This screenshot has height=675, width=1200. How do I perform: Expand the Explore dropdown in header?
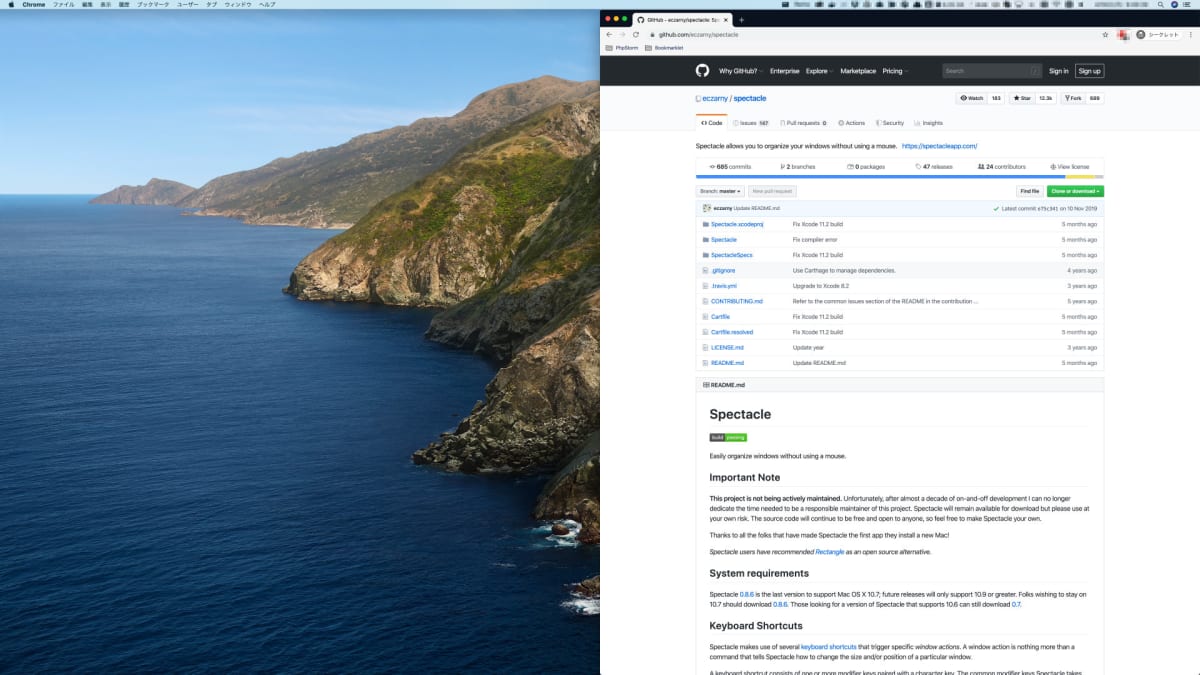(x=820, y=71)
